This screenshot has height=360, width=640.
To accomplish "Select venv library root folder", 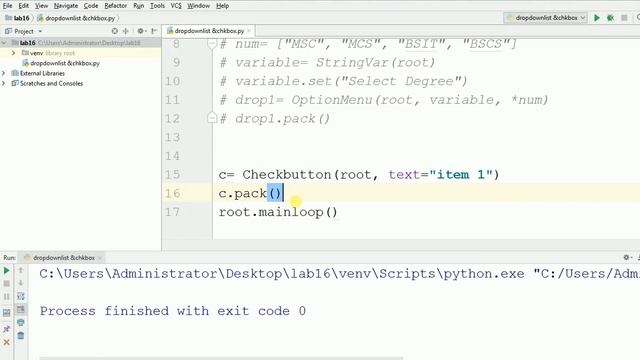I will 48,53.
